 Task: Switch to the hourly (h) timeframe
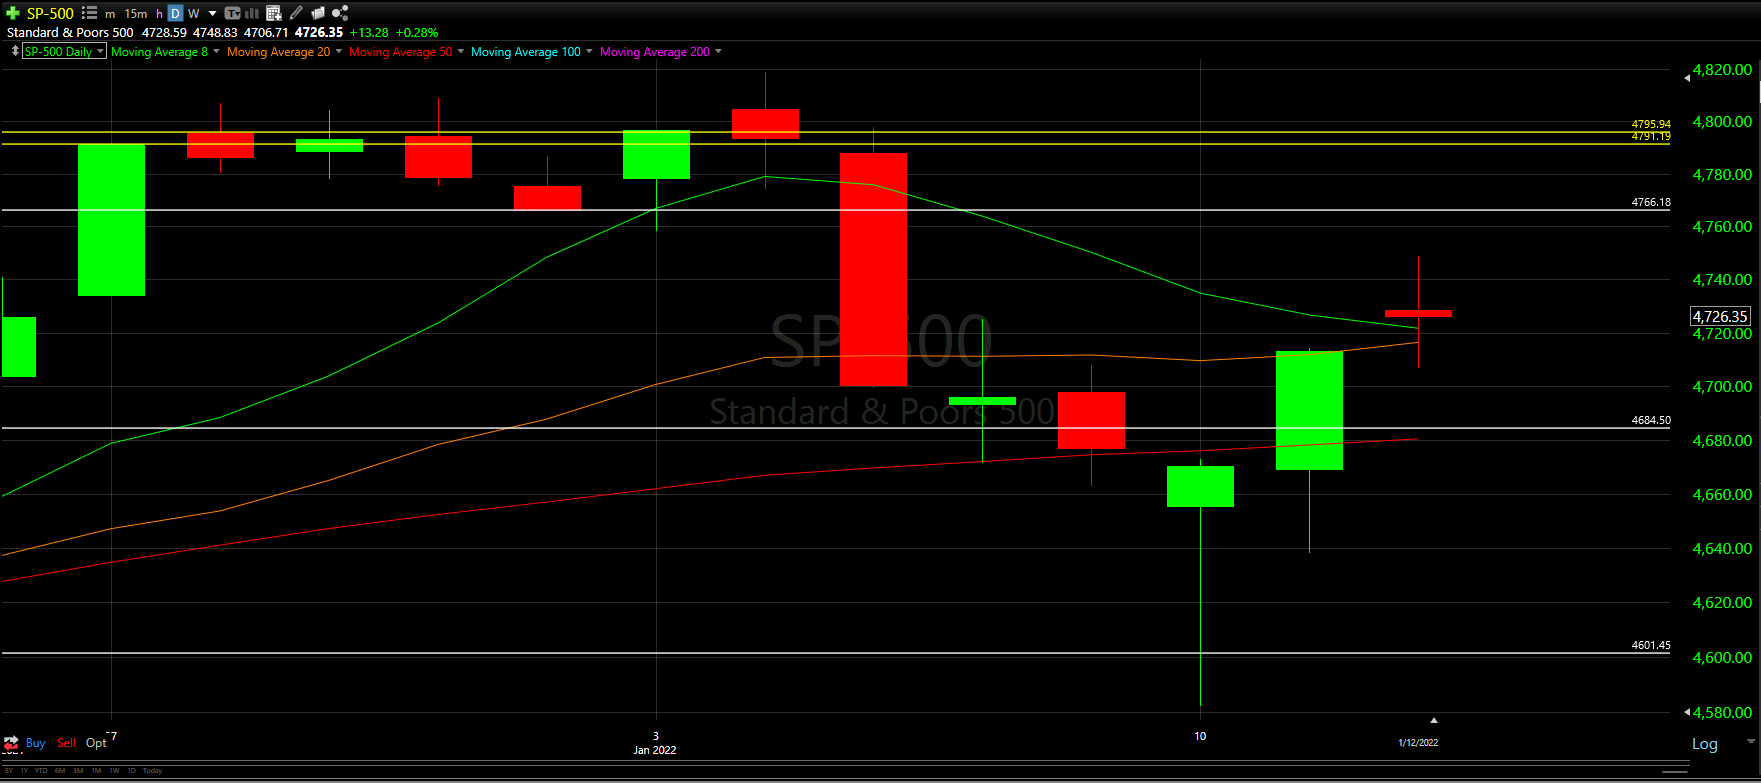159,14
